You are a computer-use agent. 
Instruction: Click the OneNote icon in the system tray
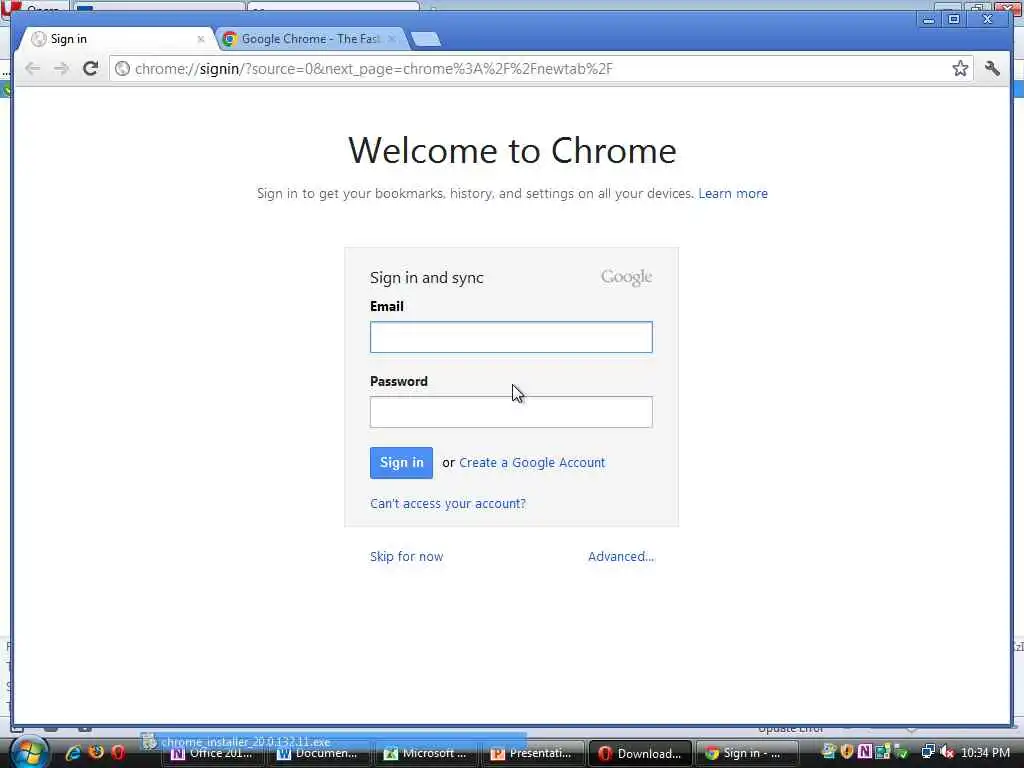pyautogui.click(x=865, y=752)
